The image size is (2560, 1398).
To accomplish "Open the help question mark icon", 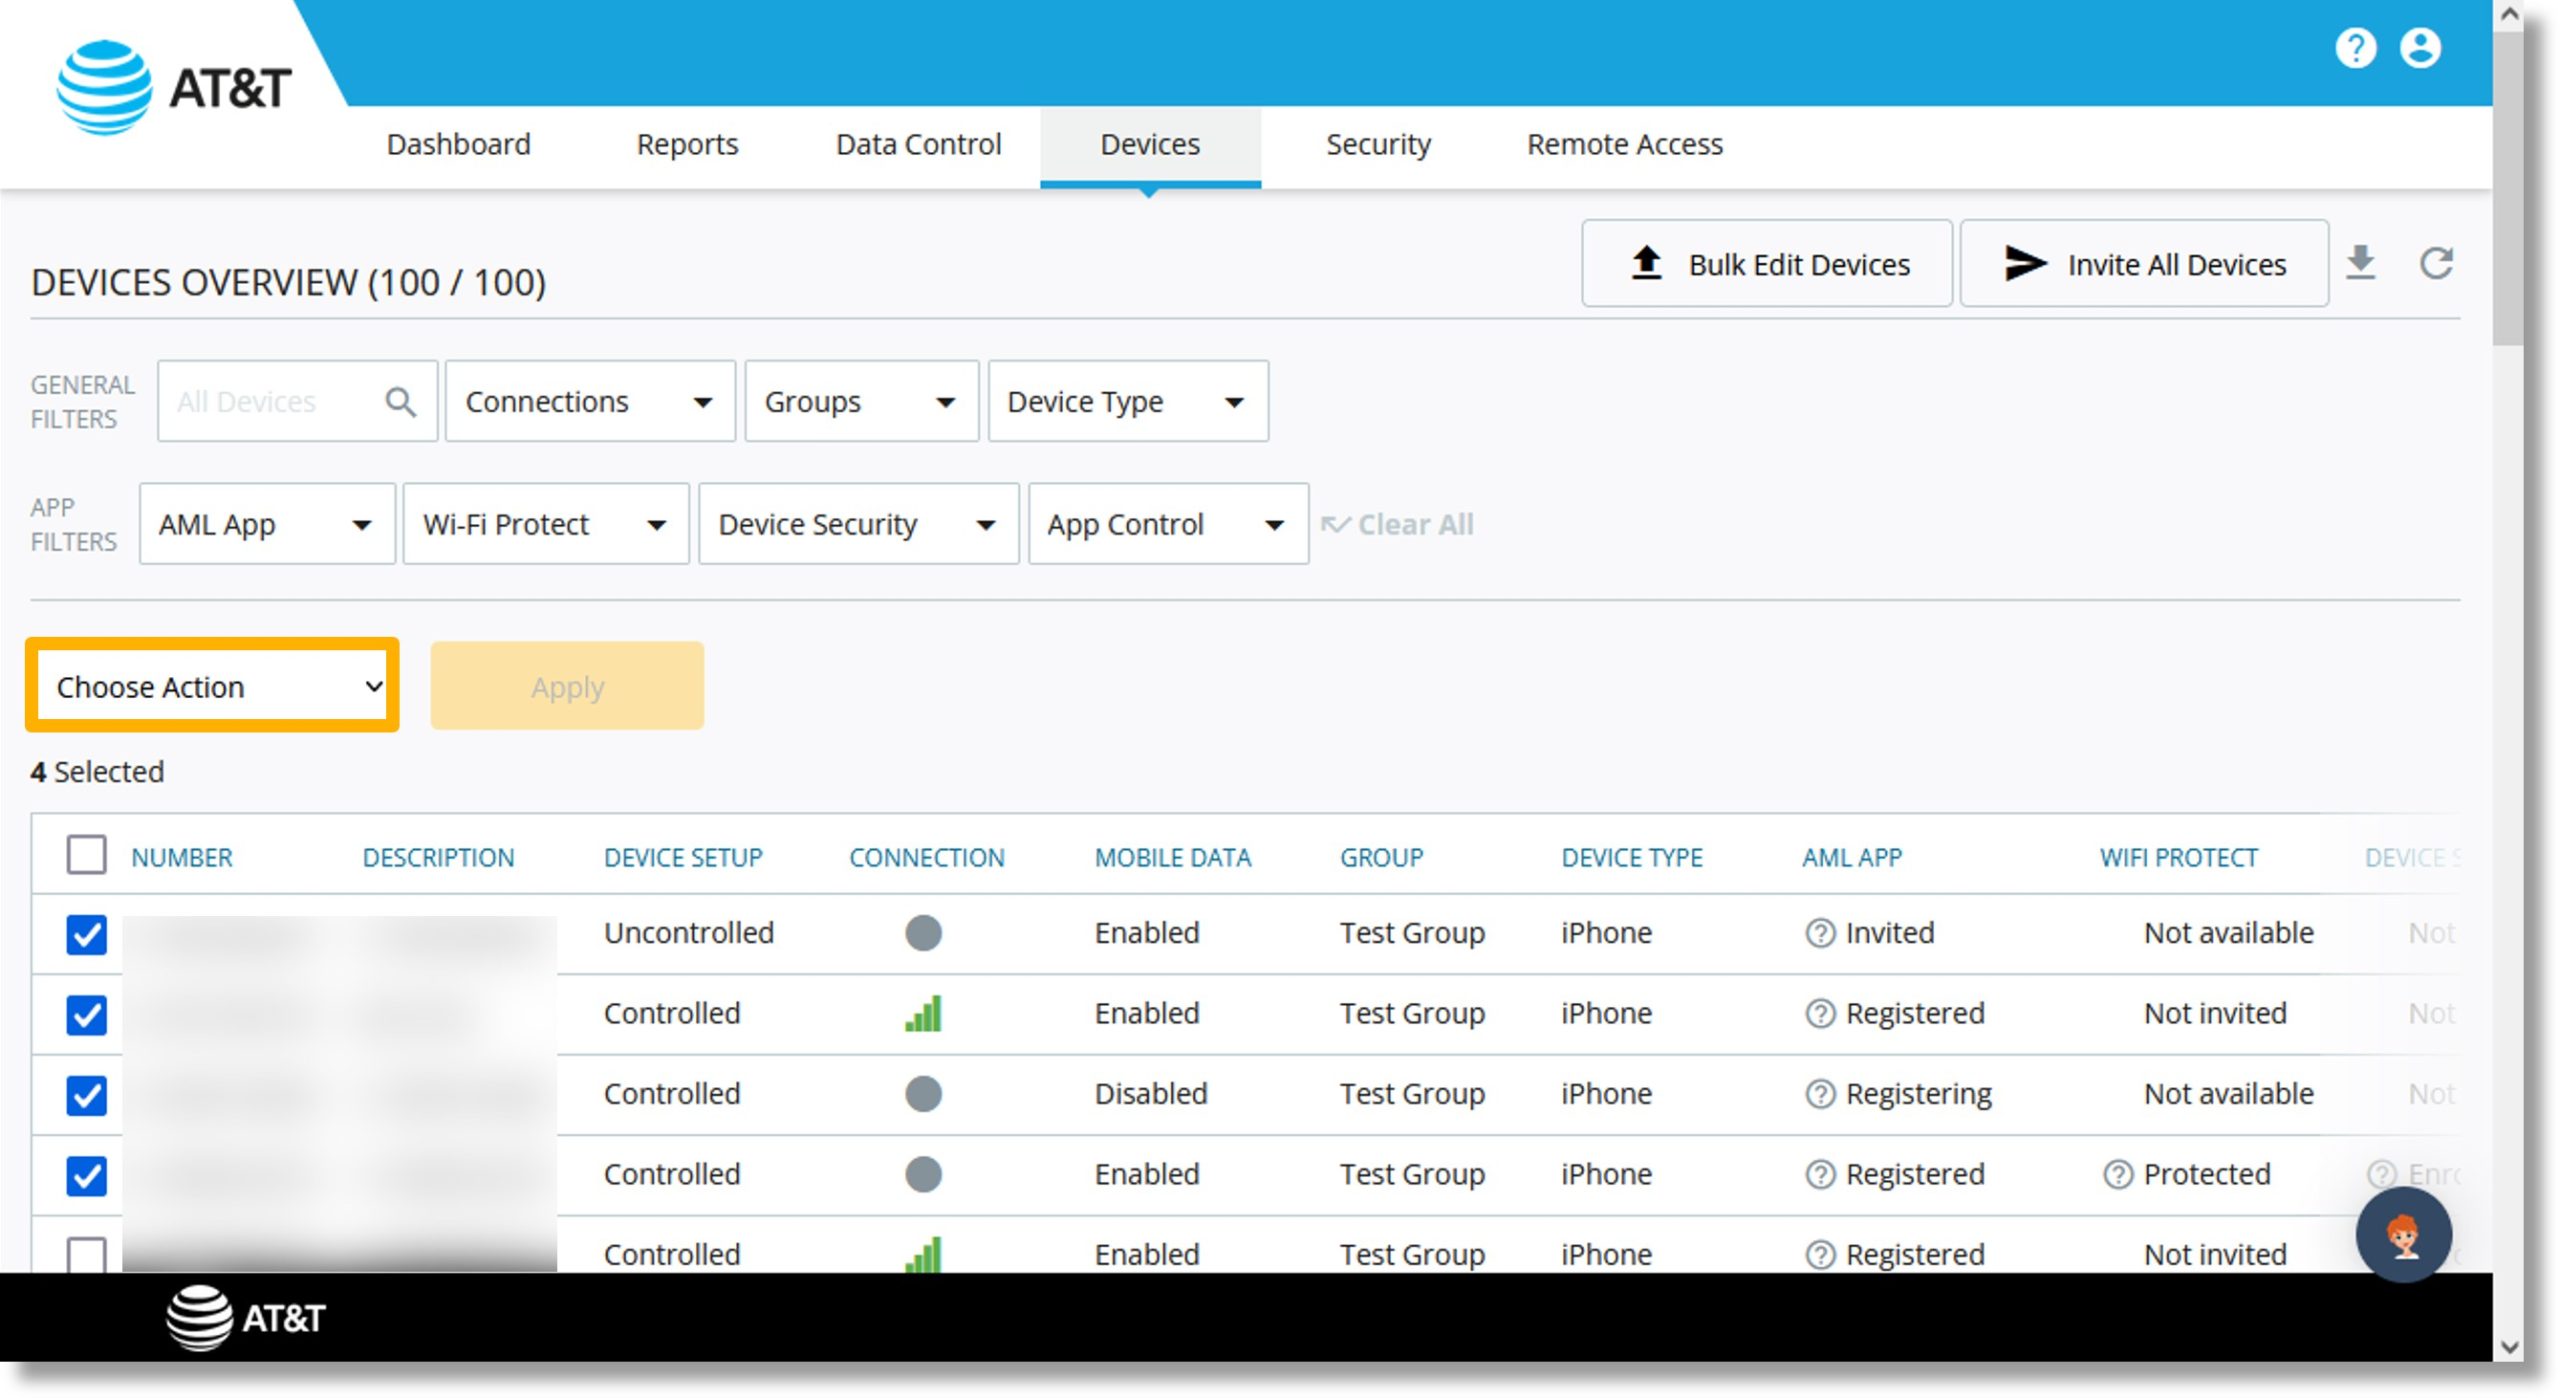I will pyautogui.click(x=2355, y=47).
